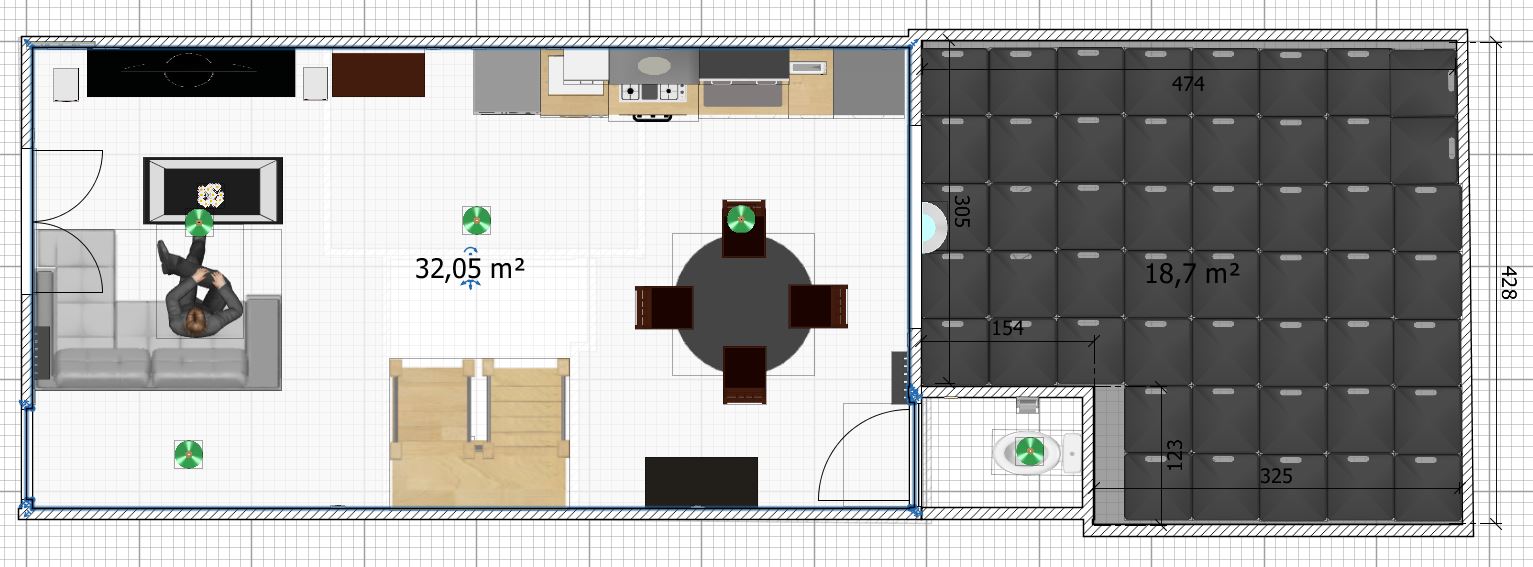Select the double door on the left wall
Image resolution: width=1533 pixels, height=567 pixels.
pyautogui.click(x=68, y=220)
